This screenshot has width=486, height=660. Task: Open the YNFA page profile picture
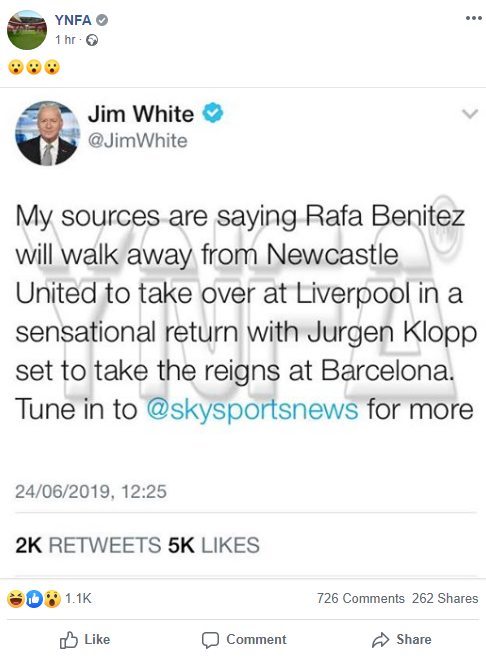tap(27, 30)
